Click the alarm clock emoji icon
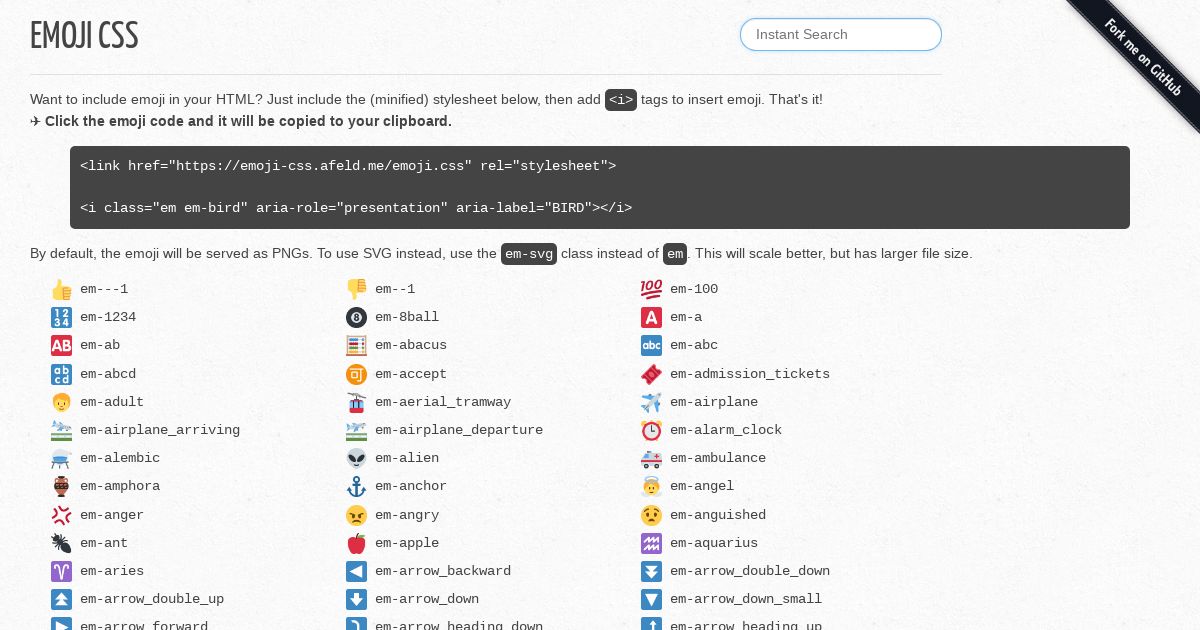This screenshot has height=630, width=1200. (x=651, y=430)
